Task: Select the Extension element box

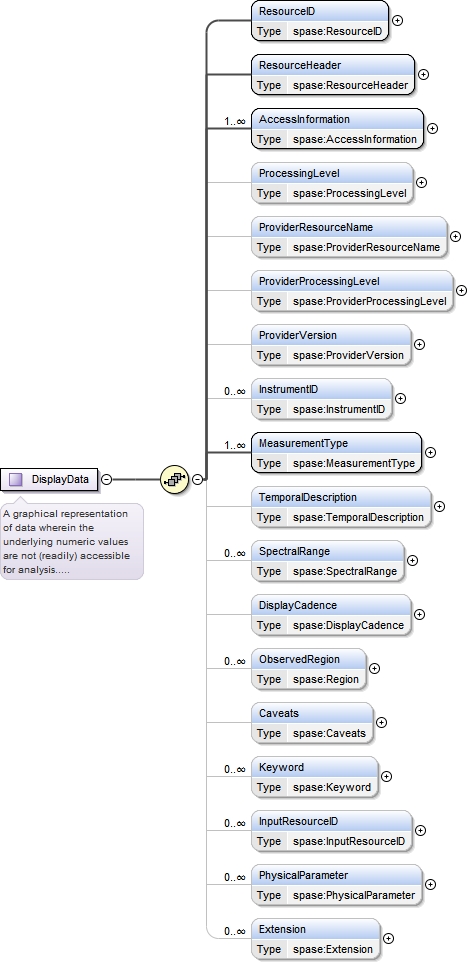Action: pos(315,939)
